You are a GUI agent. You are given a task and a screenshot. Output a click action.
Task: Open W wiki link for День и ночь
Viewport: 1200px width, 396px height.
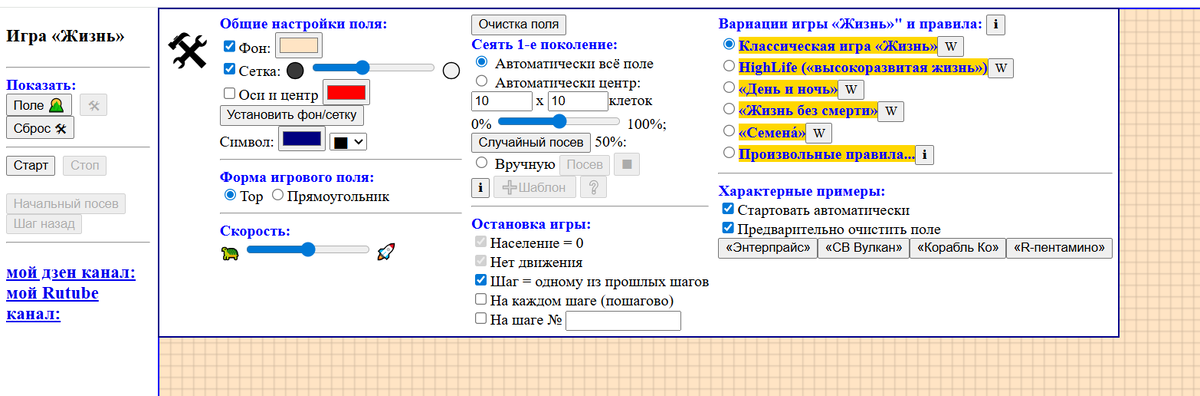[x=850, y=89]
